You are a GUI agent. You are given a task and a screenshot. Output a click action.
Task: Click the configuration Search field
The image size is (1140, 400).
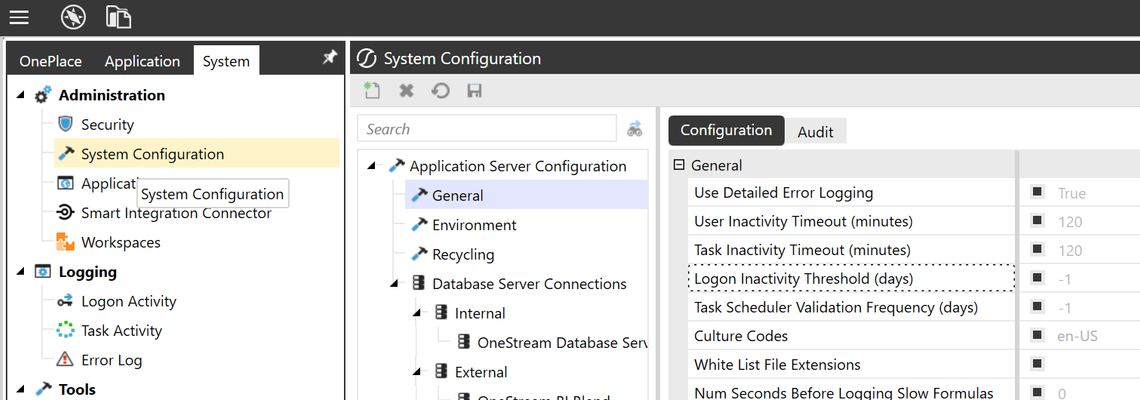coord(487,129)
